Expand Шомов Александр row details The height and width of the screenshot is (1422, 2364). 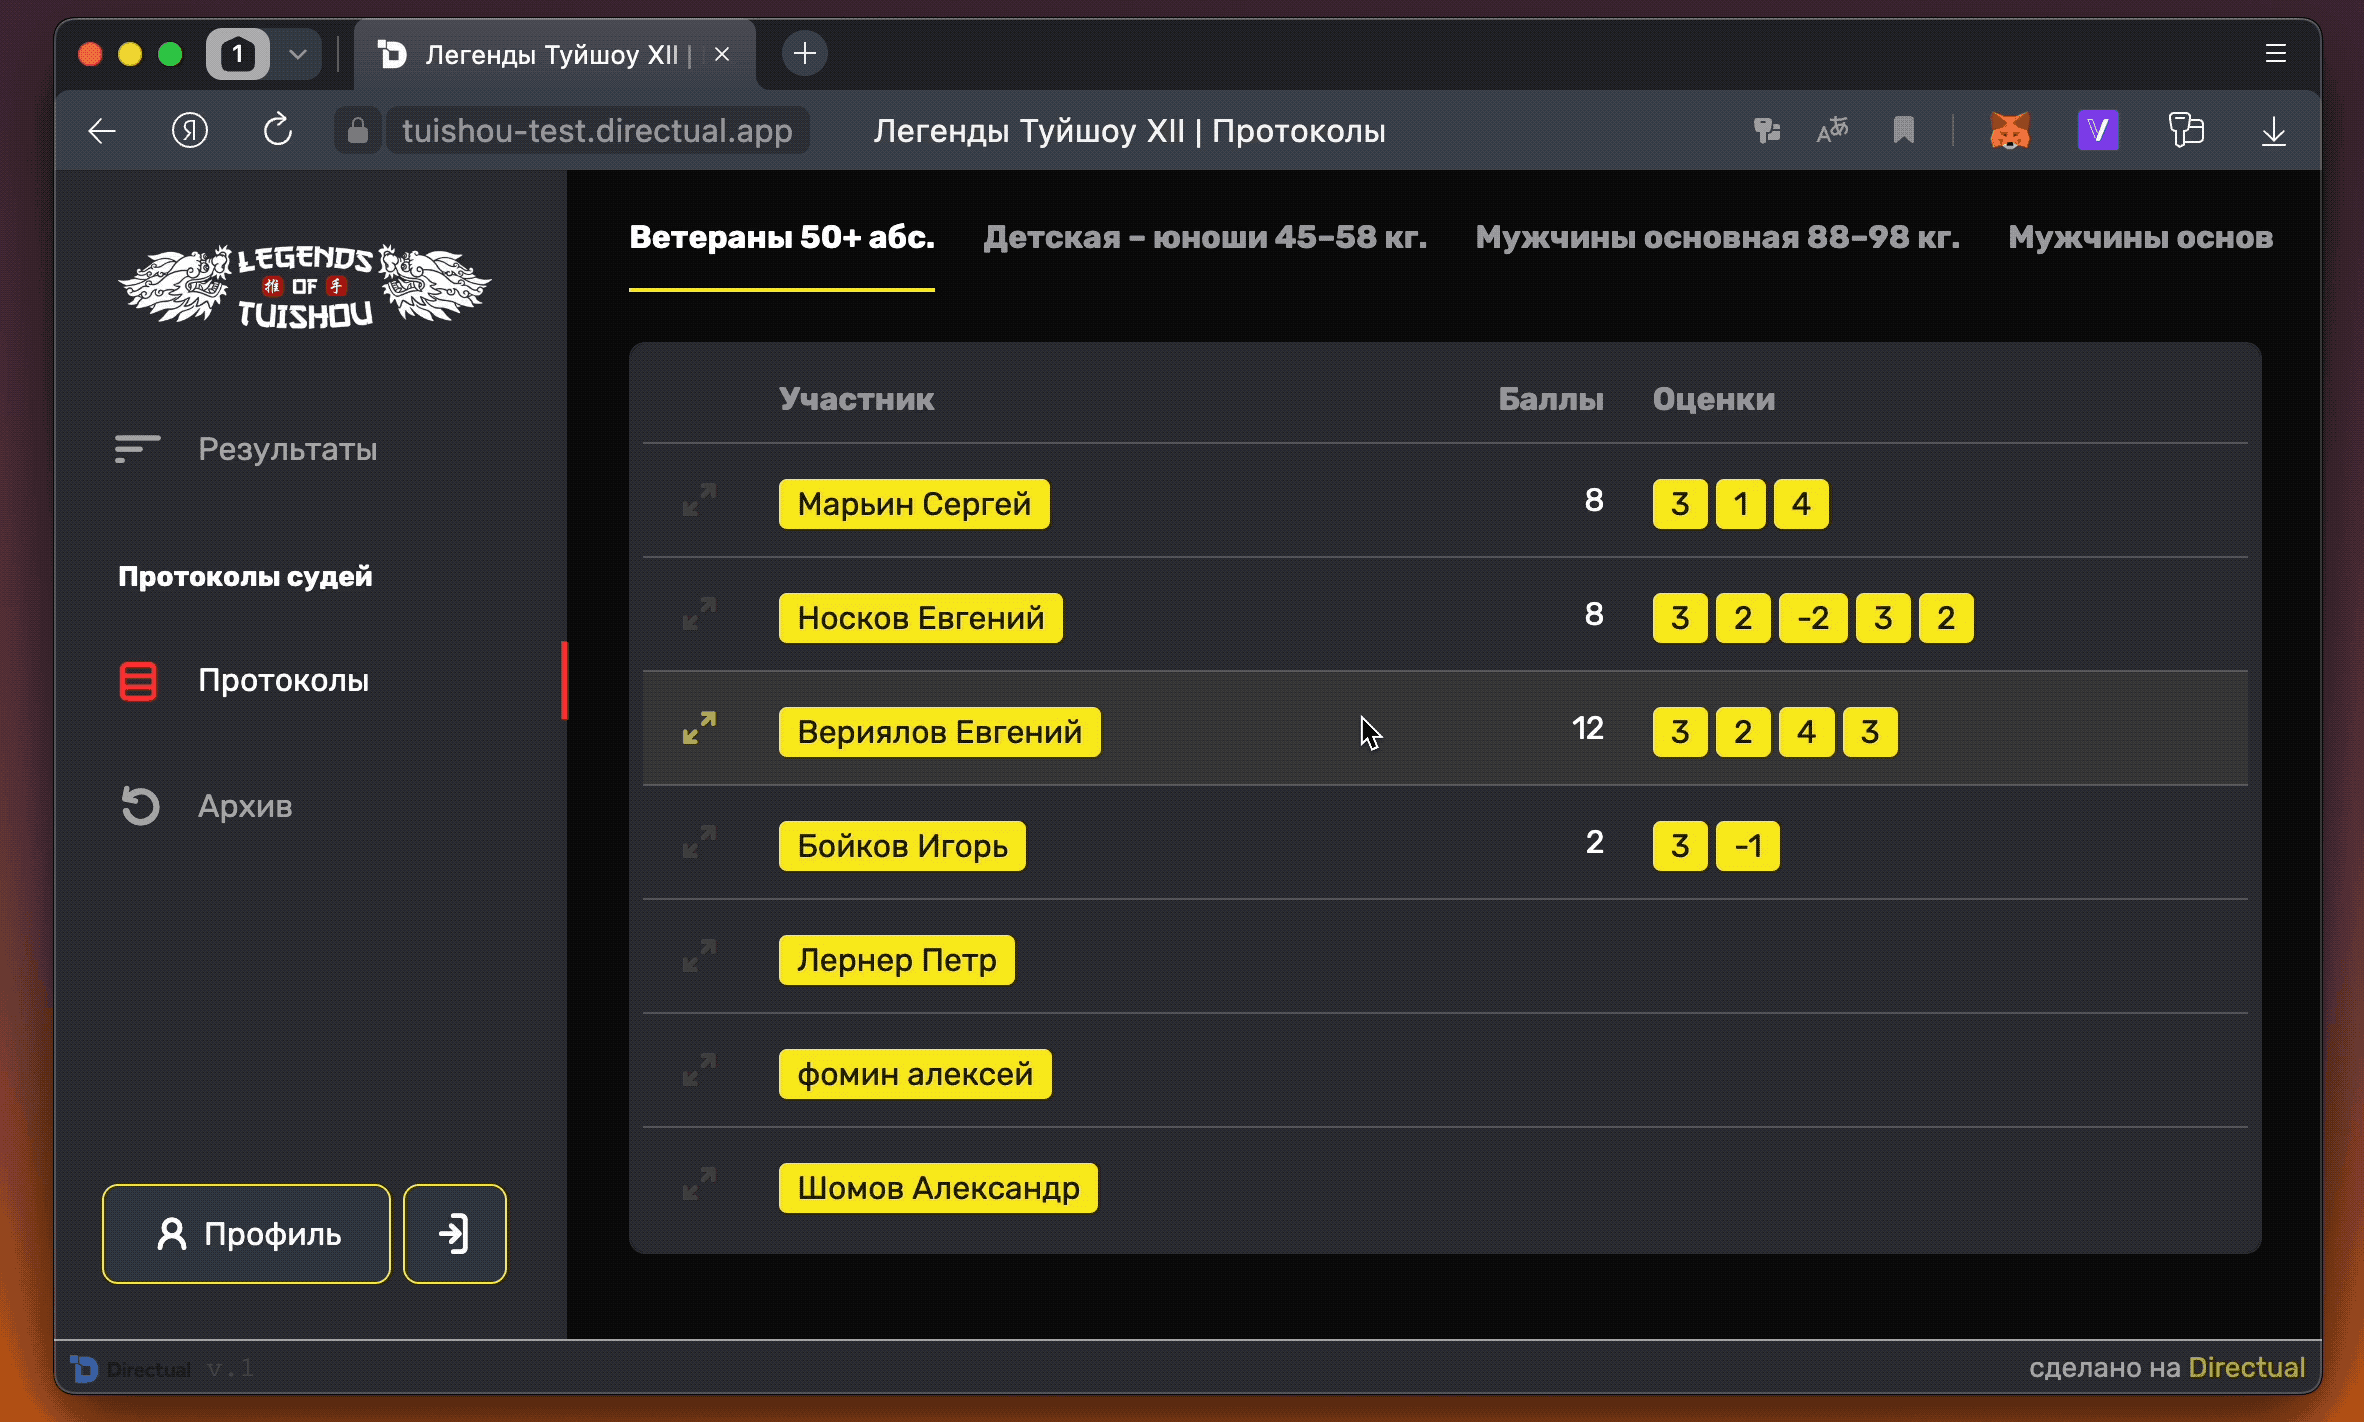tap(699, 1184)
